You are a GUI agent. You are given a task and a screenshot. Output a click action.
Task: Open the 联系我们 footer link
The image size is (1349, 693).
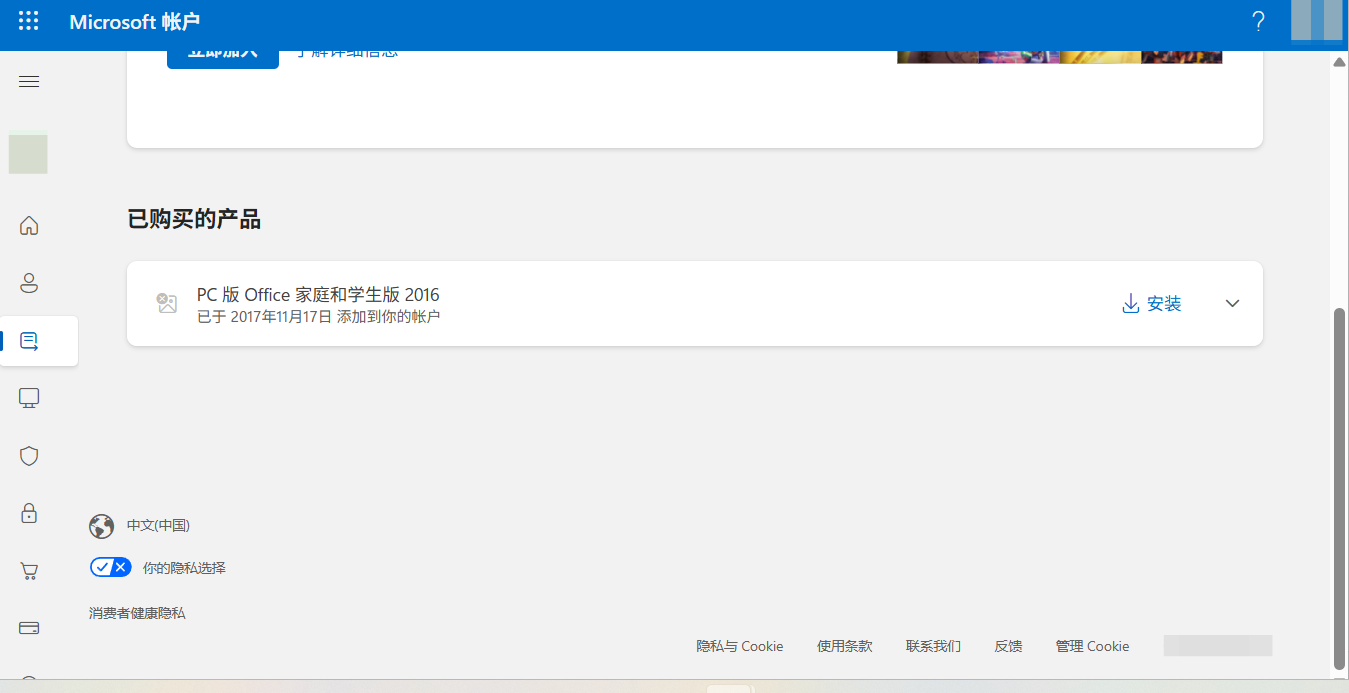933,646
